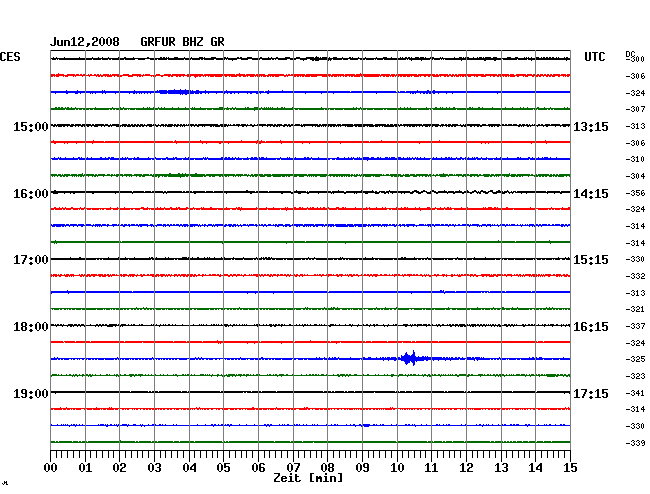The width and height of the screenshot is (650, 494).
Task: Select the DC offset value -325
Action: point(635,359)
